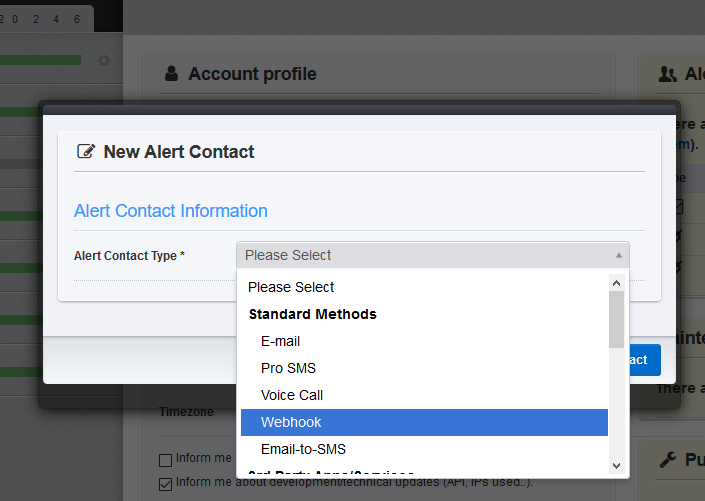Screen dimensions: 705x501
Task: Click the Account profile user icon
Action: [x=171, y=73]
